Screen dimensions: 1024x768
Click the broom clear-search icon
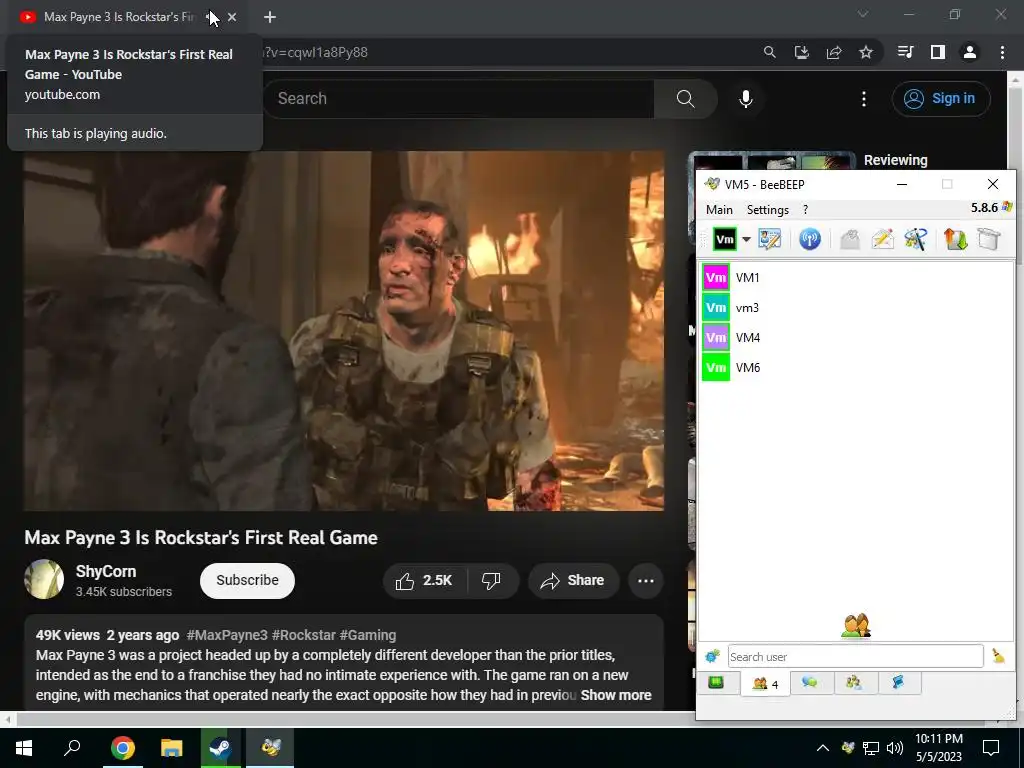tap(998, 656)
